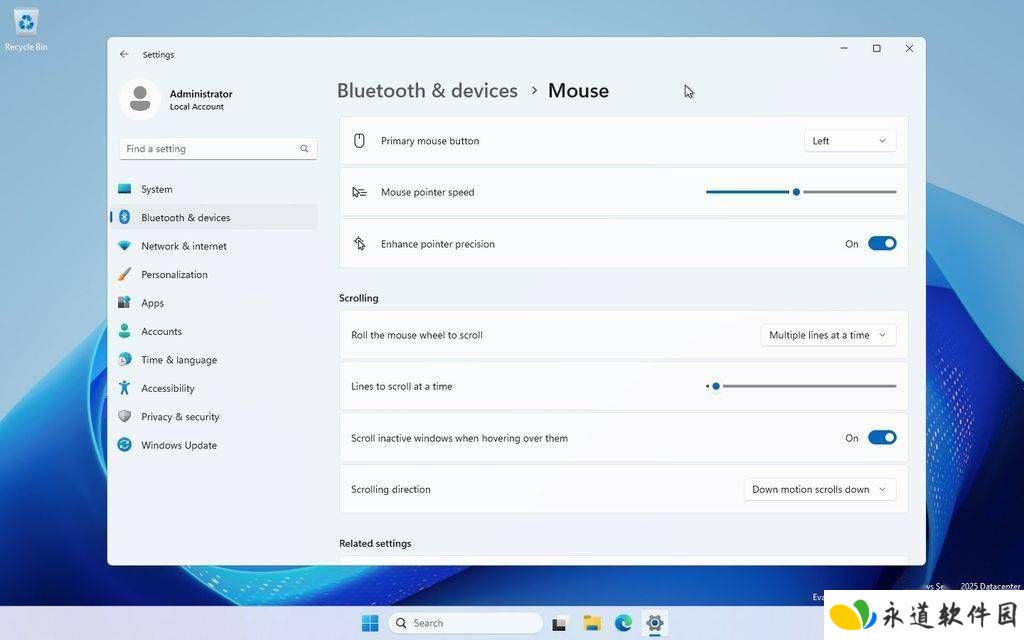Screen dimensions: 1024x640
Task: Open the Primary mouse button dropdown
Action: 850,141
